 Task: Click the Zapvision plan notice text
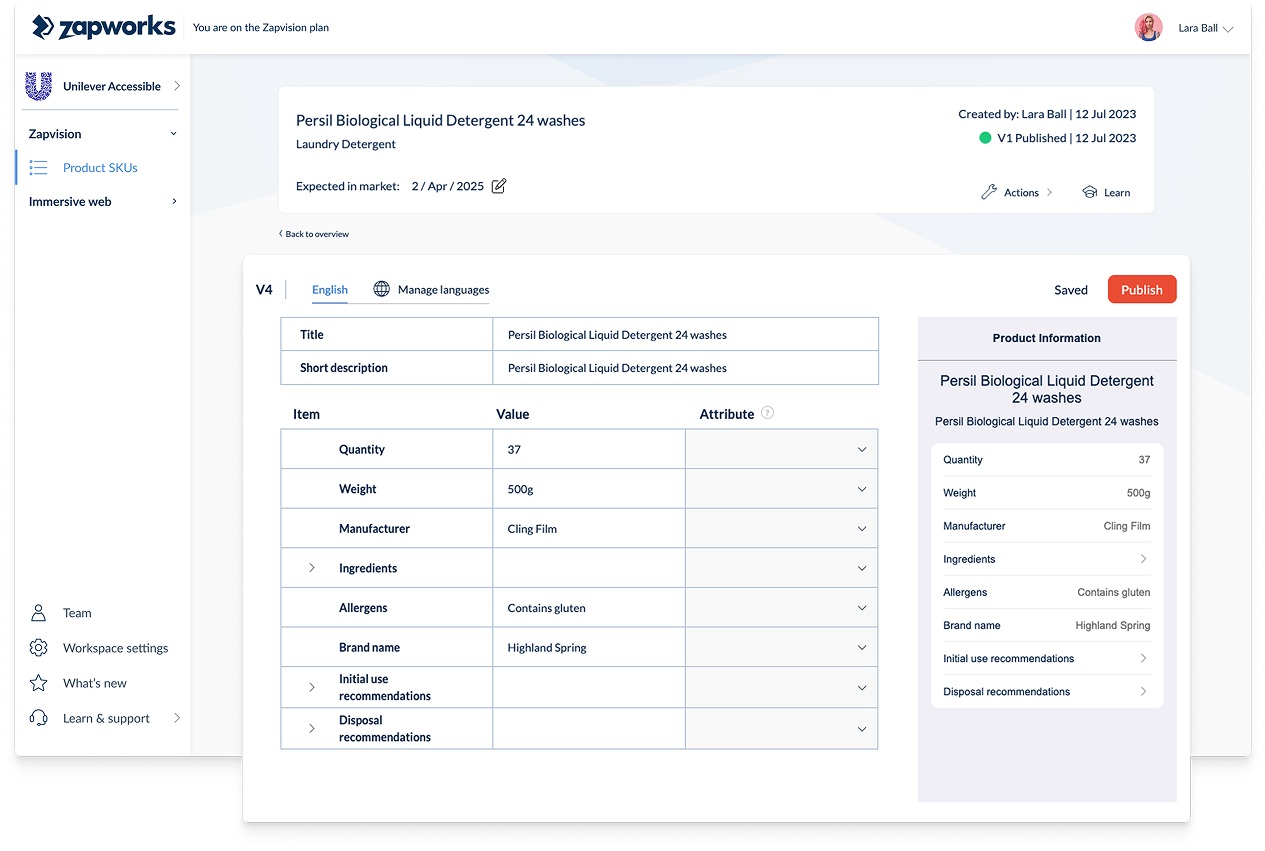click(261, 28)
